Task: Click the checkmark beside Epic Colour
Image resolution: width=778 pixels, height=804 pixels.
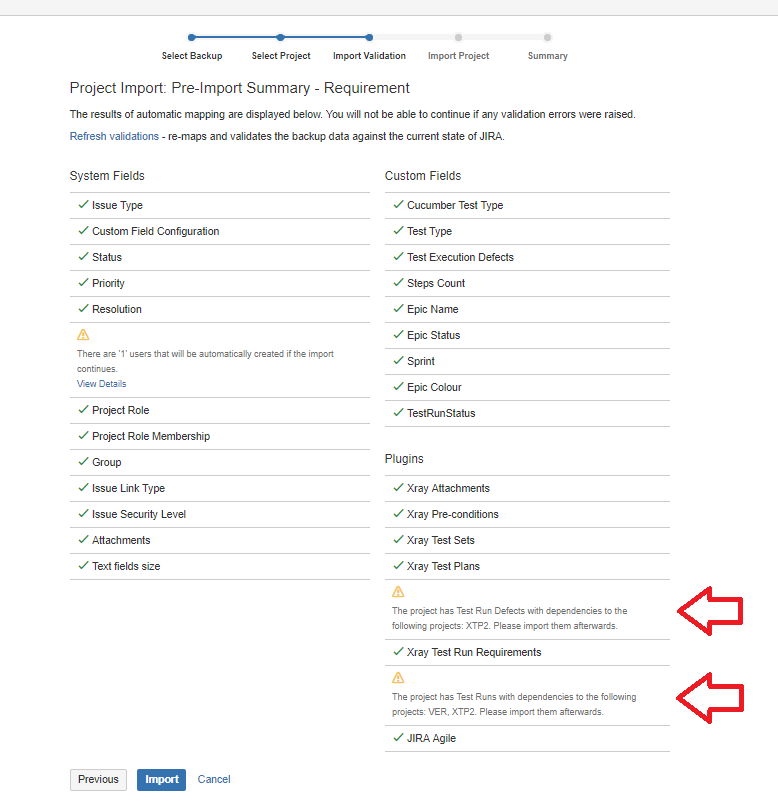Action: pyautogui.click(x=398, y=387)
